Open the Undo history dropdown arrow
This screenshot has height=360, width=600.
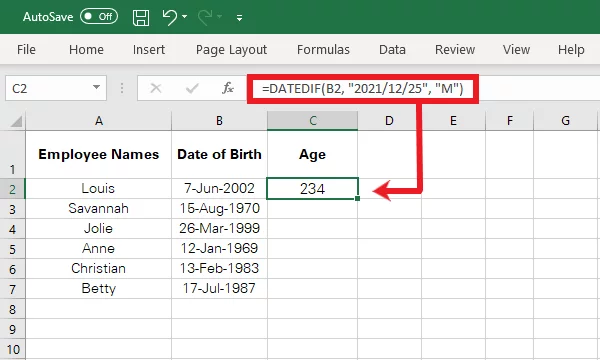coord(185,17)
